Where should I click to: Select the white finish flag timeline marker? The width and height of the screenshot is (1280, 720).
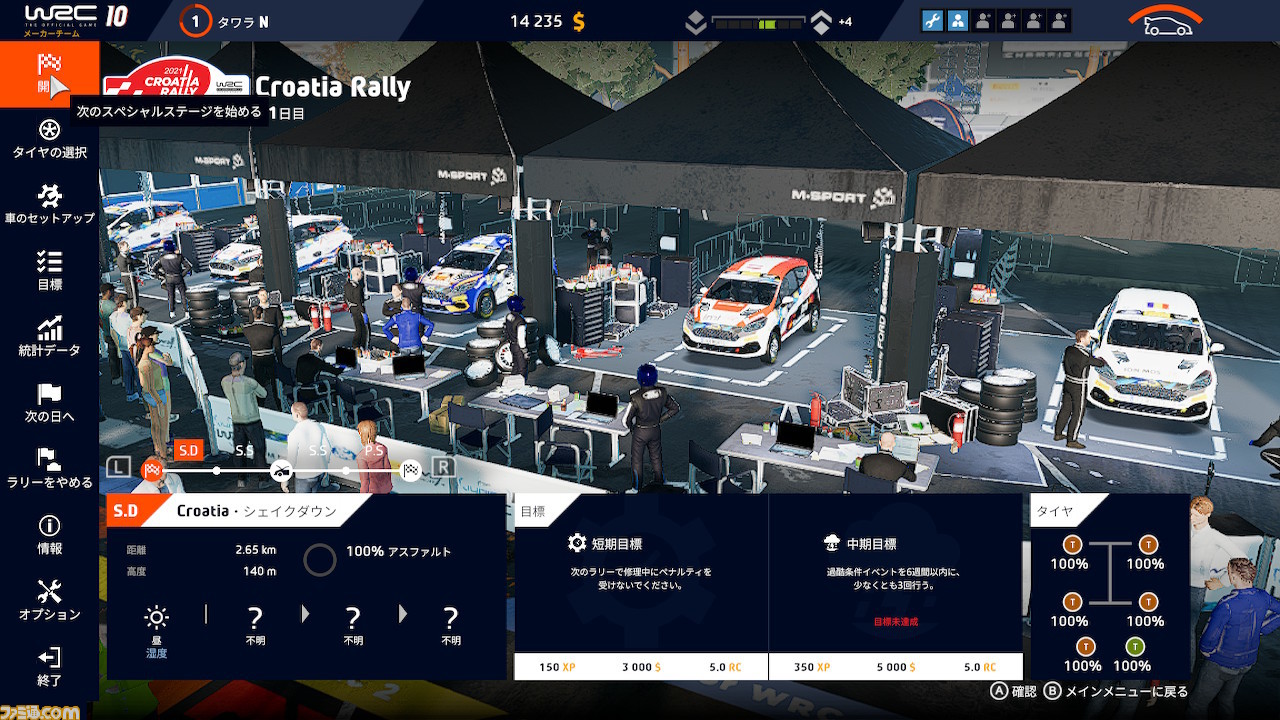pyautogui.click(x=410, y=470)
